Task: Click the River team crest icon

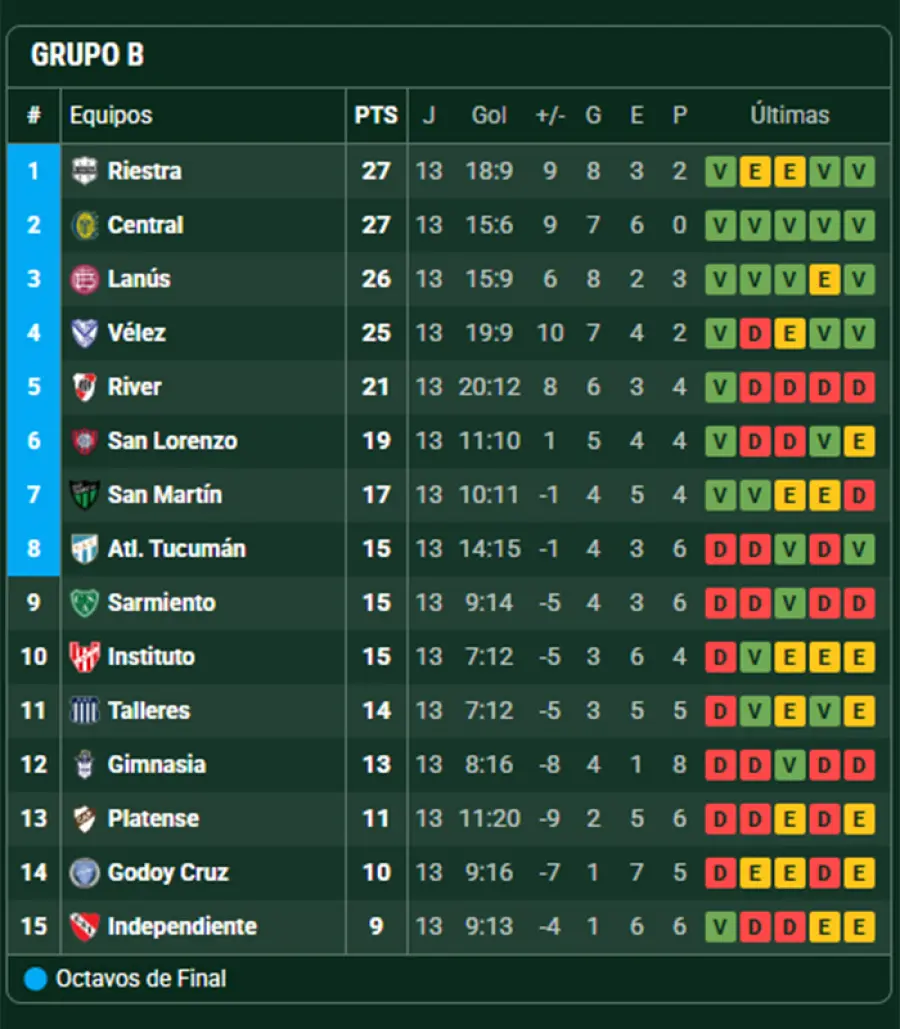Action: (x=85, y=387)
